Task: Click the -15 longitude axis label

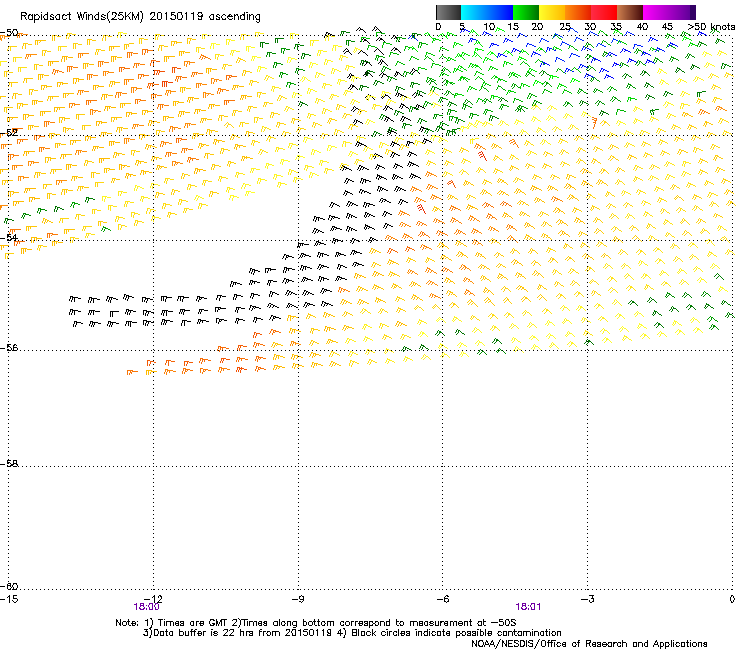Action: 9,599
